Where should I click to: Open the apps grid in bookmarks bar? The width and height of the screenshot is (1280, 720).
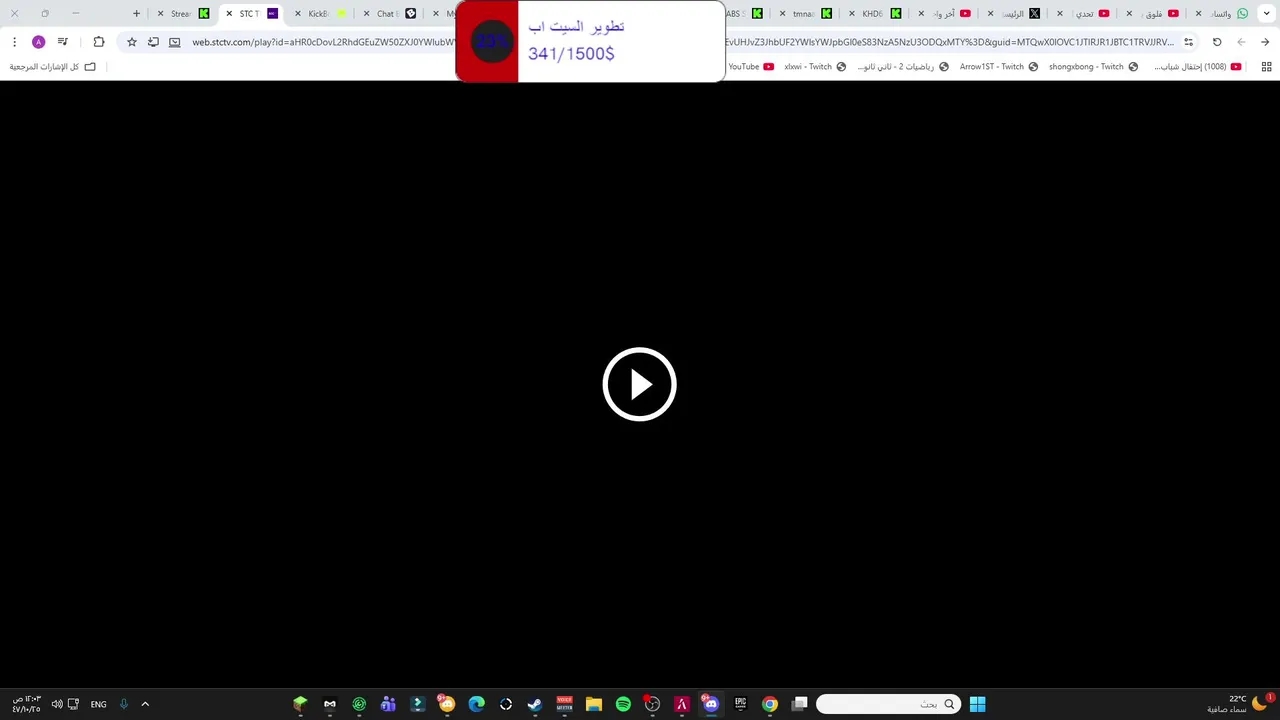point(1266,67)
